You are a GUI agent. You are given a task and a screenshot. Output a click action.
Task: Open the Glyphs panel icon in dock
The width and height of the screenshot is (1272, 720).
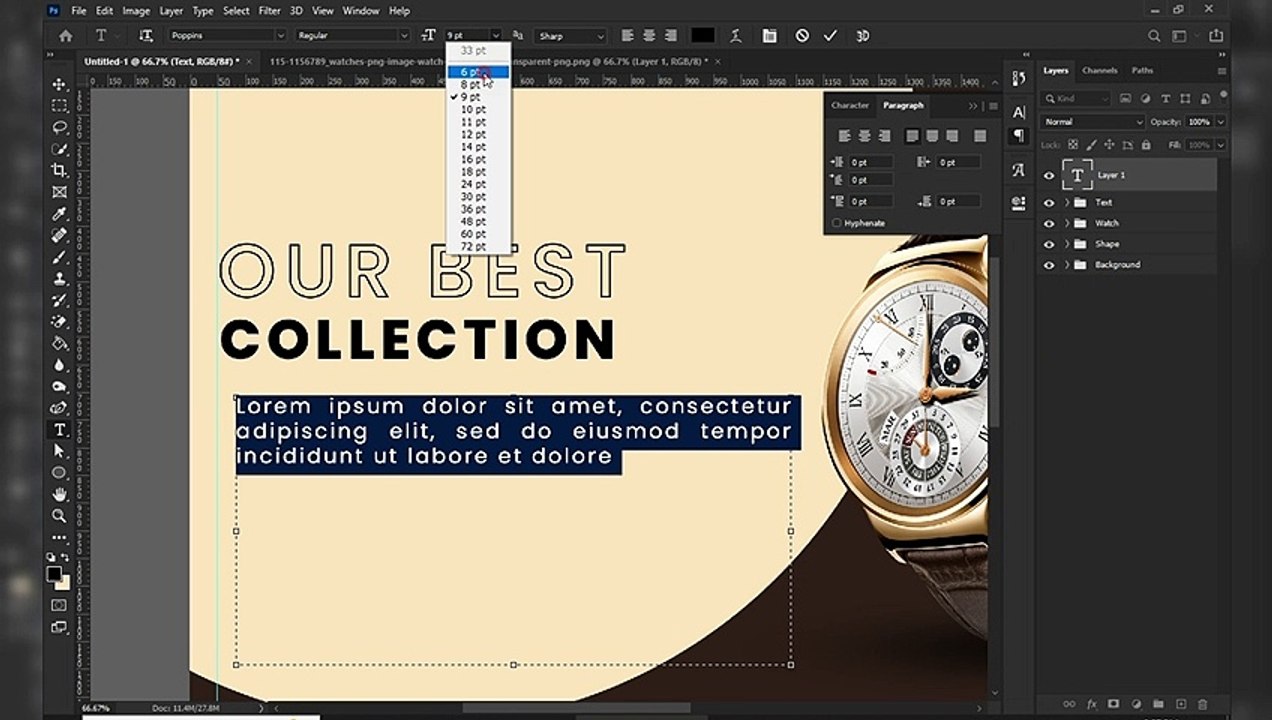pos(1019,170)
